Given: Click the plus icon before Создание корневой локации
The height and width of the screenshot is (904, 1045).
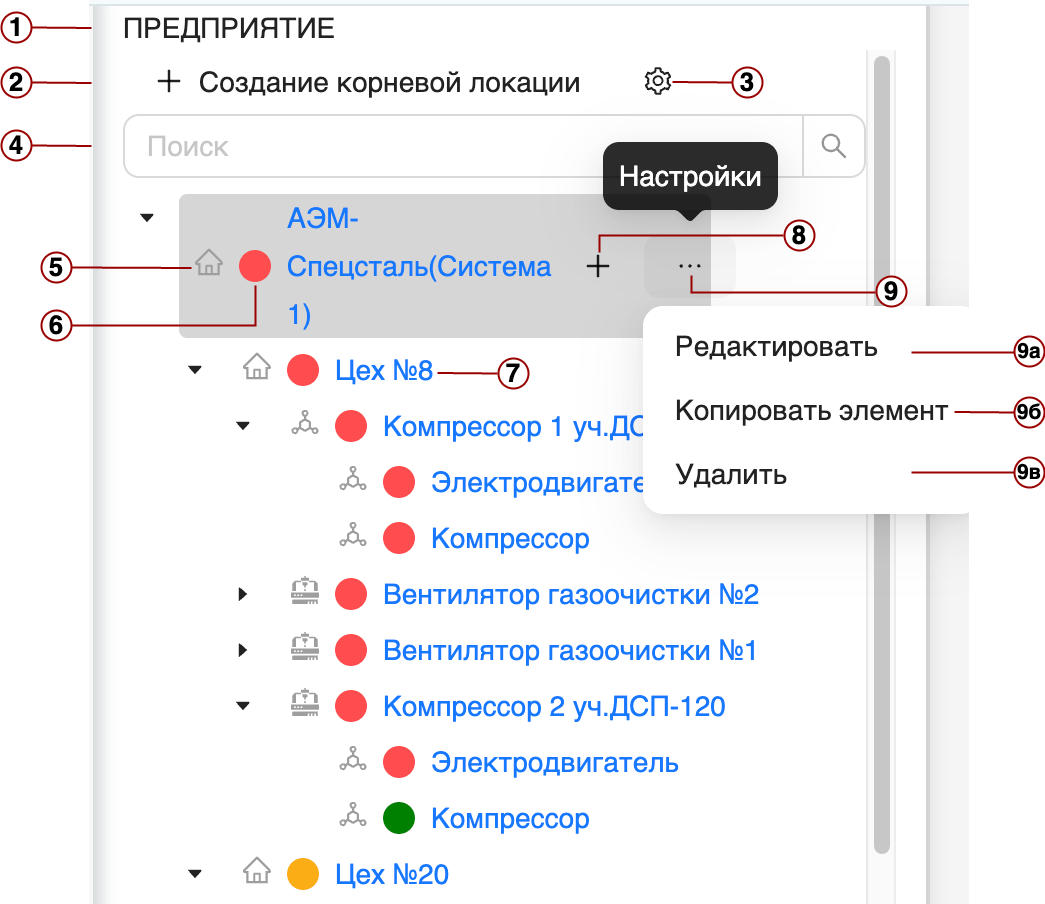Looking at the screenshot, I should click(x=171, y=82).
